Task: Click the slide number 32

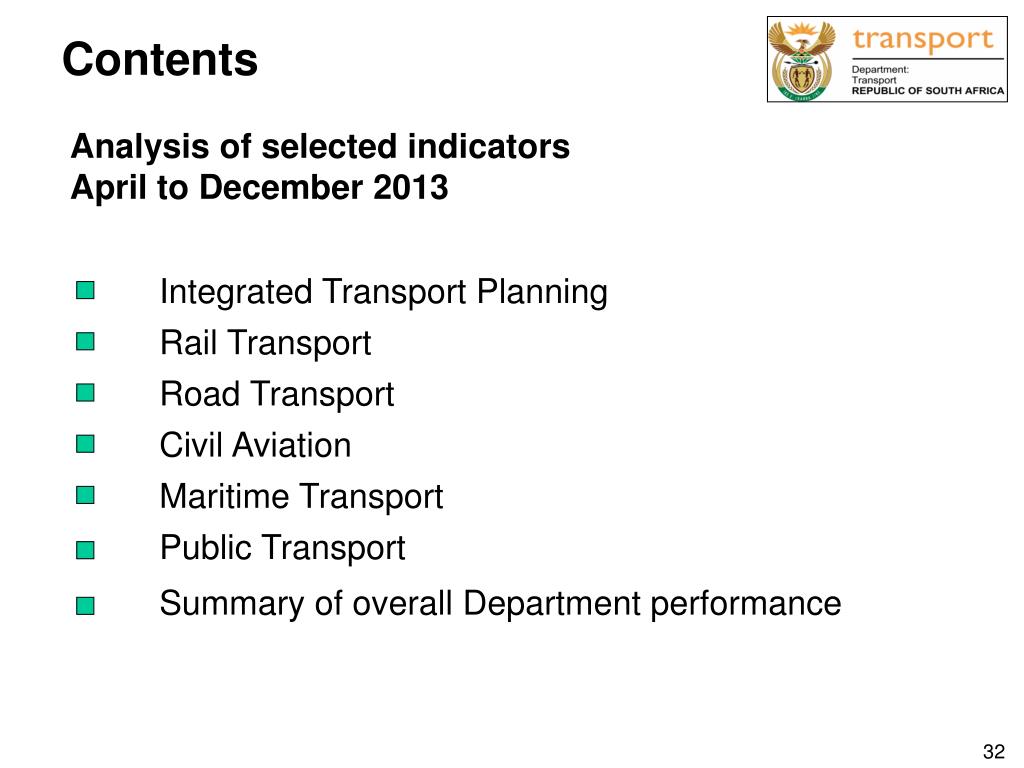Action: click(994, 752)
